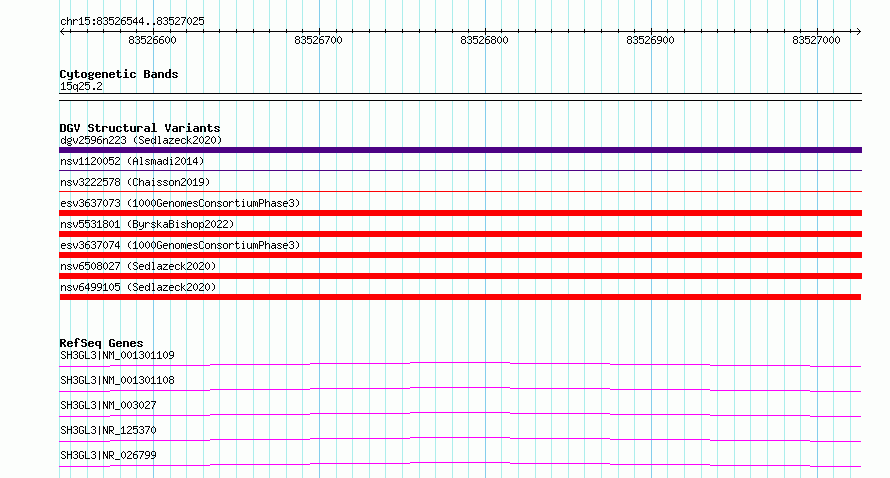Click ruler position 83526900
This screenshot has width=890, height=478.
click(x=650, y=40)
